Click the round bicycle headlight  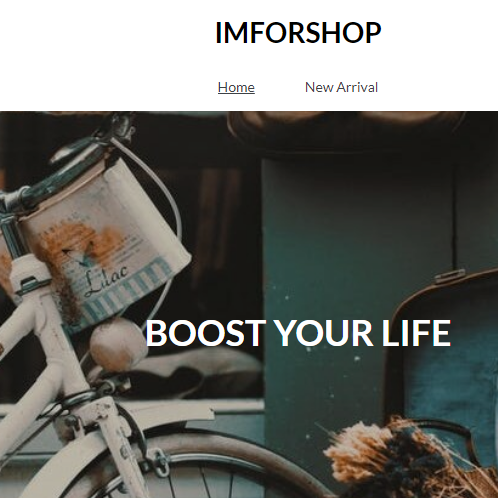(117, 345)
